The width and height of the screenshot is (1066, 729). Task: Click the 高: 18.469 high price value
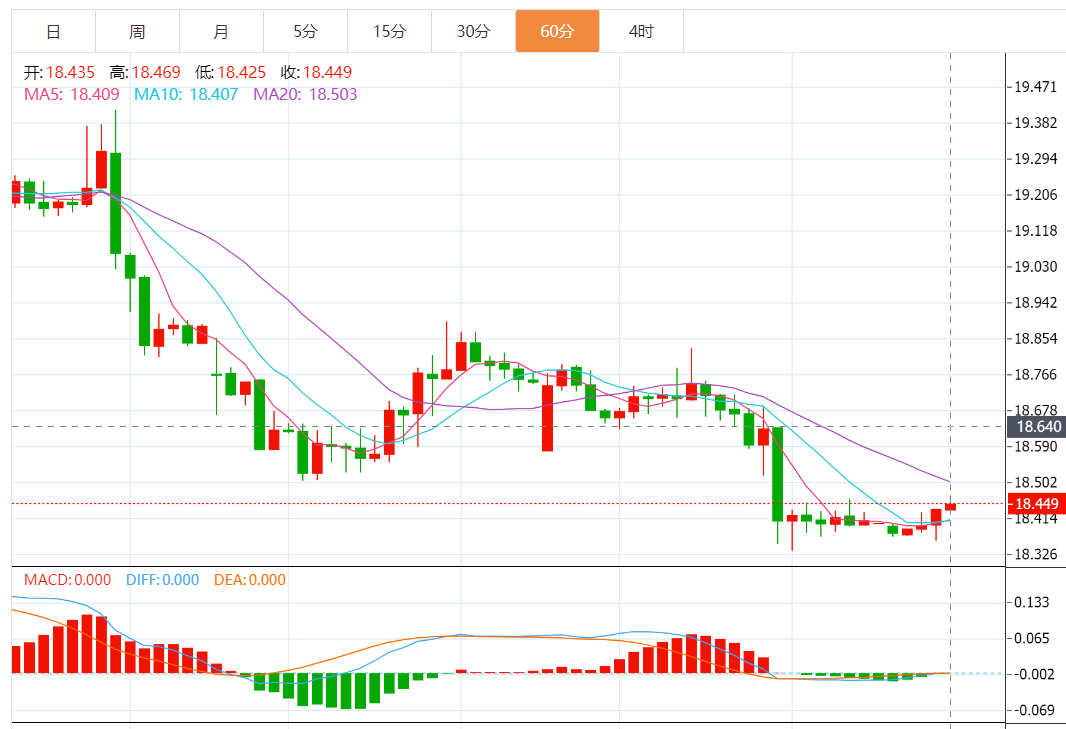point(145,72)
